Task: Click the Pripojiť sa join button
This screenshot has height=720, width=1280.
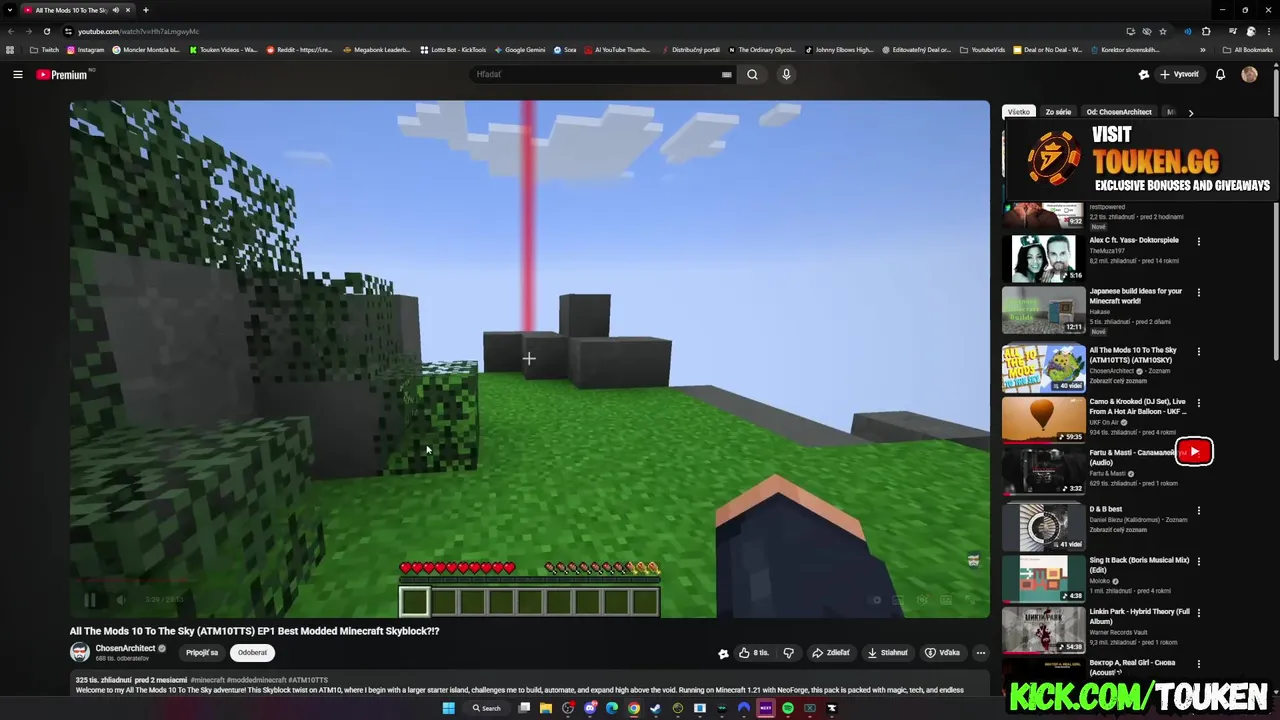Action: (x=202, y=653)
